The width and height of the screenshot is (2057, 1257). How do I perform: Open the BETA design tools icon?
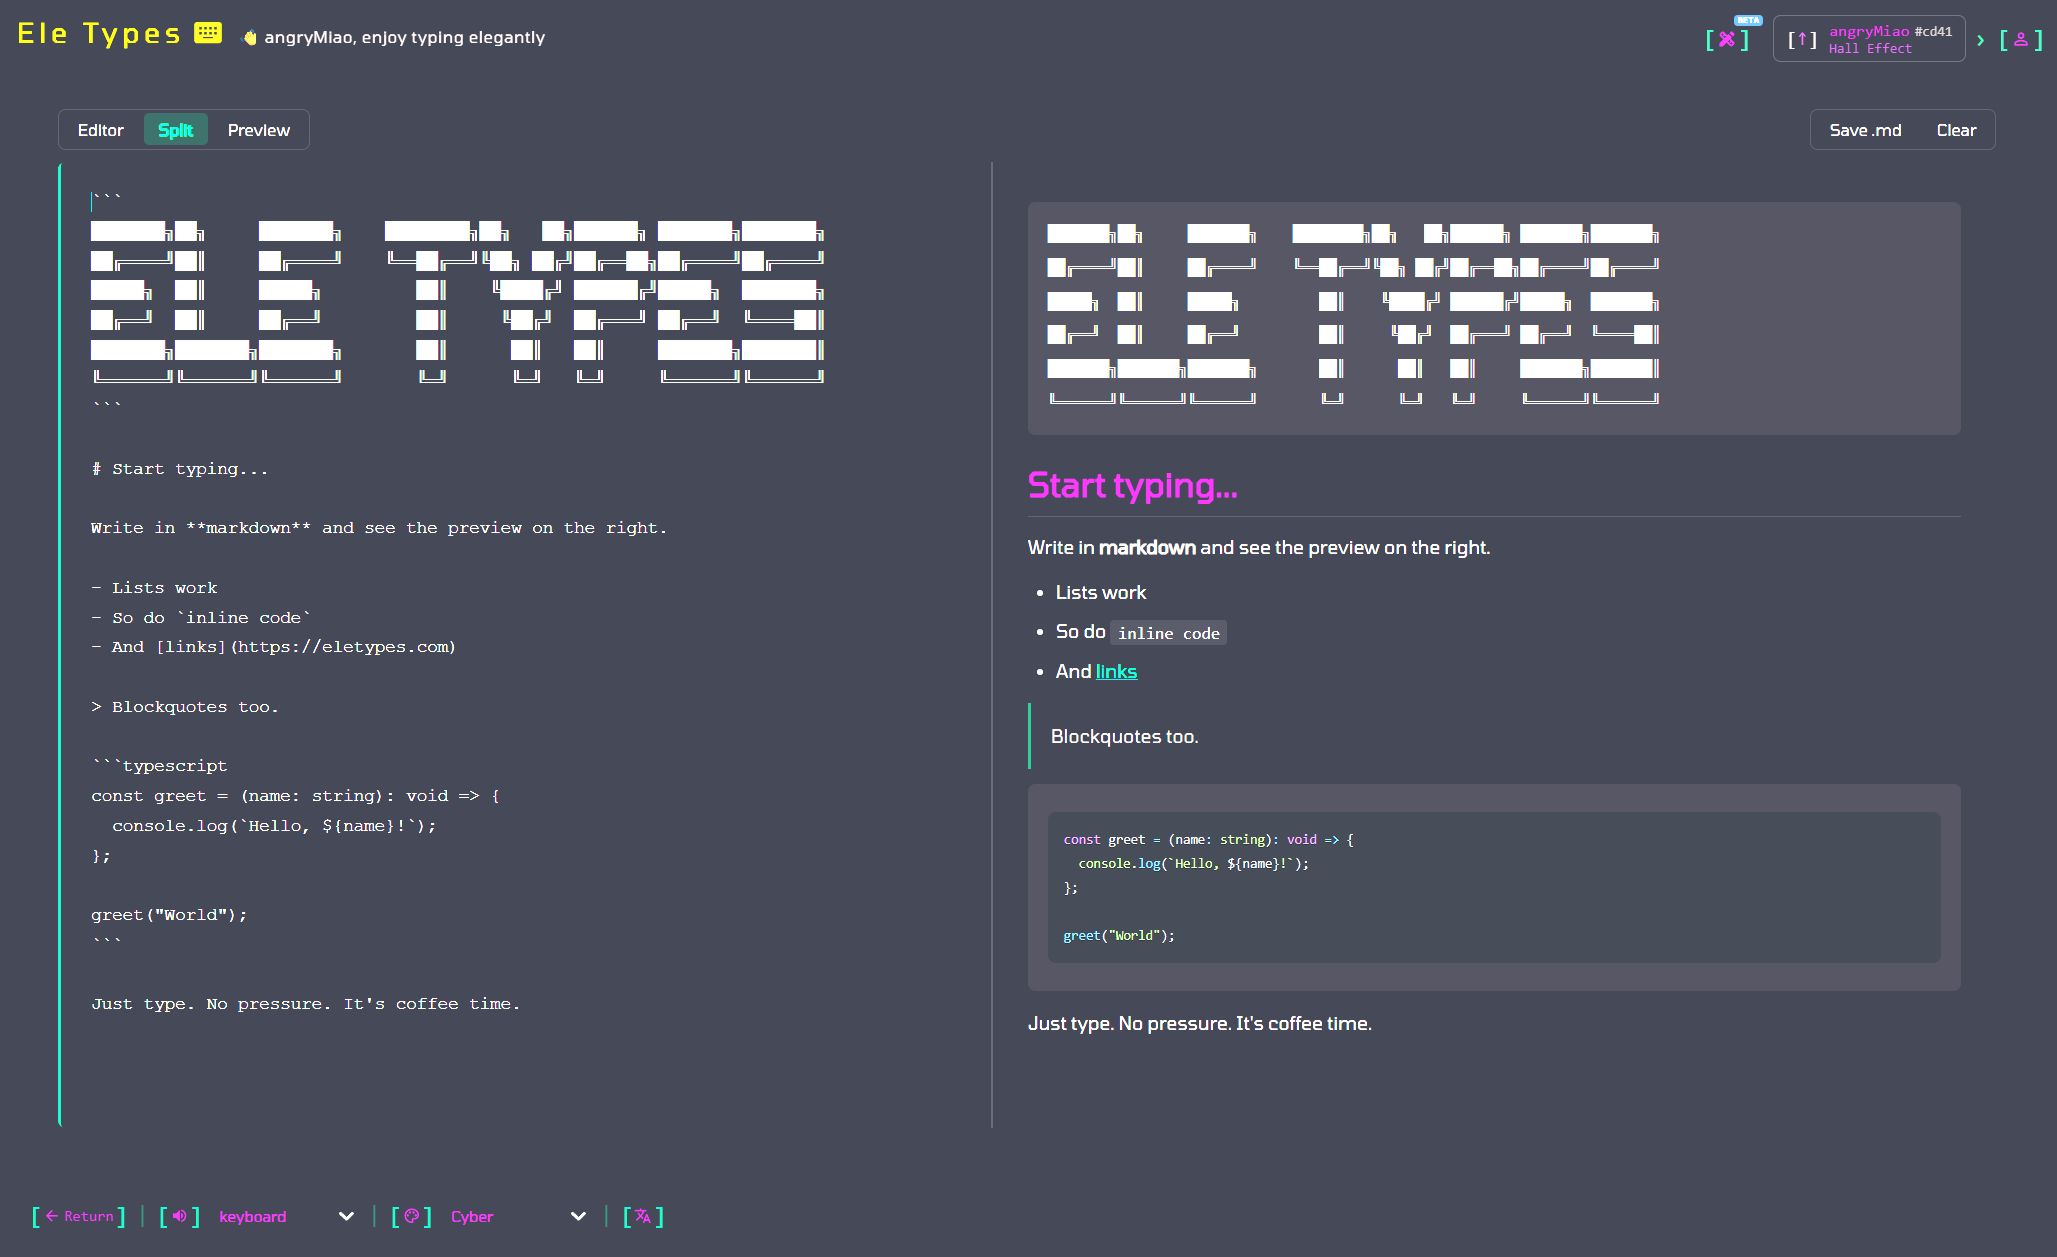tap(1727, 39)
